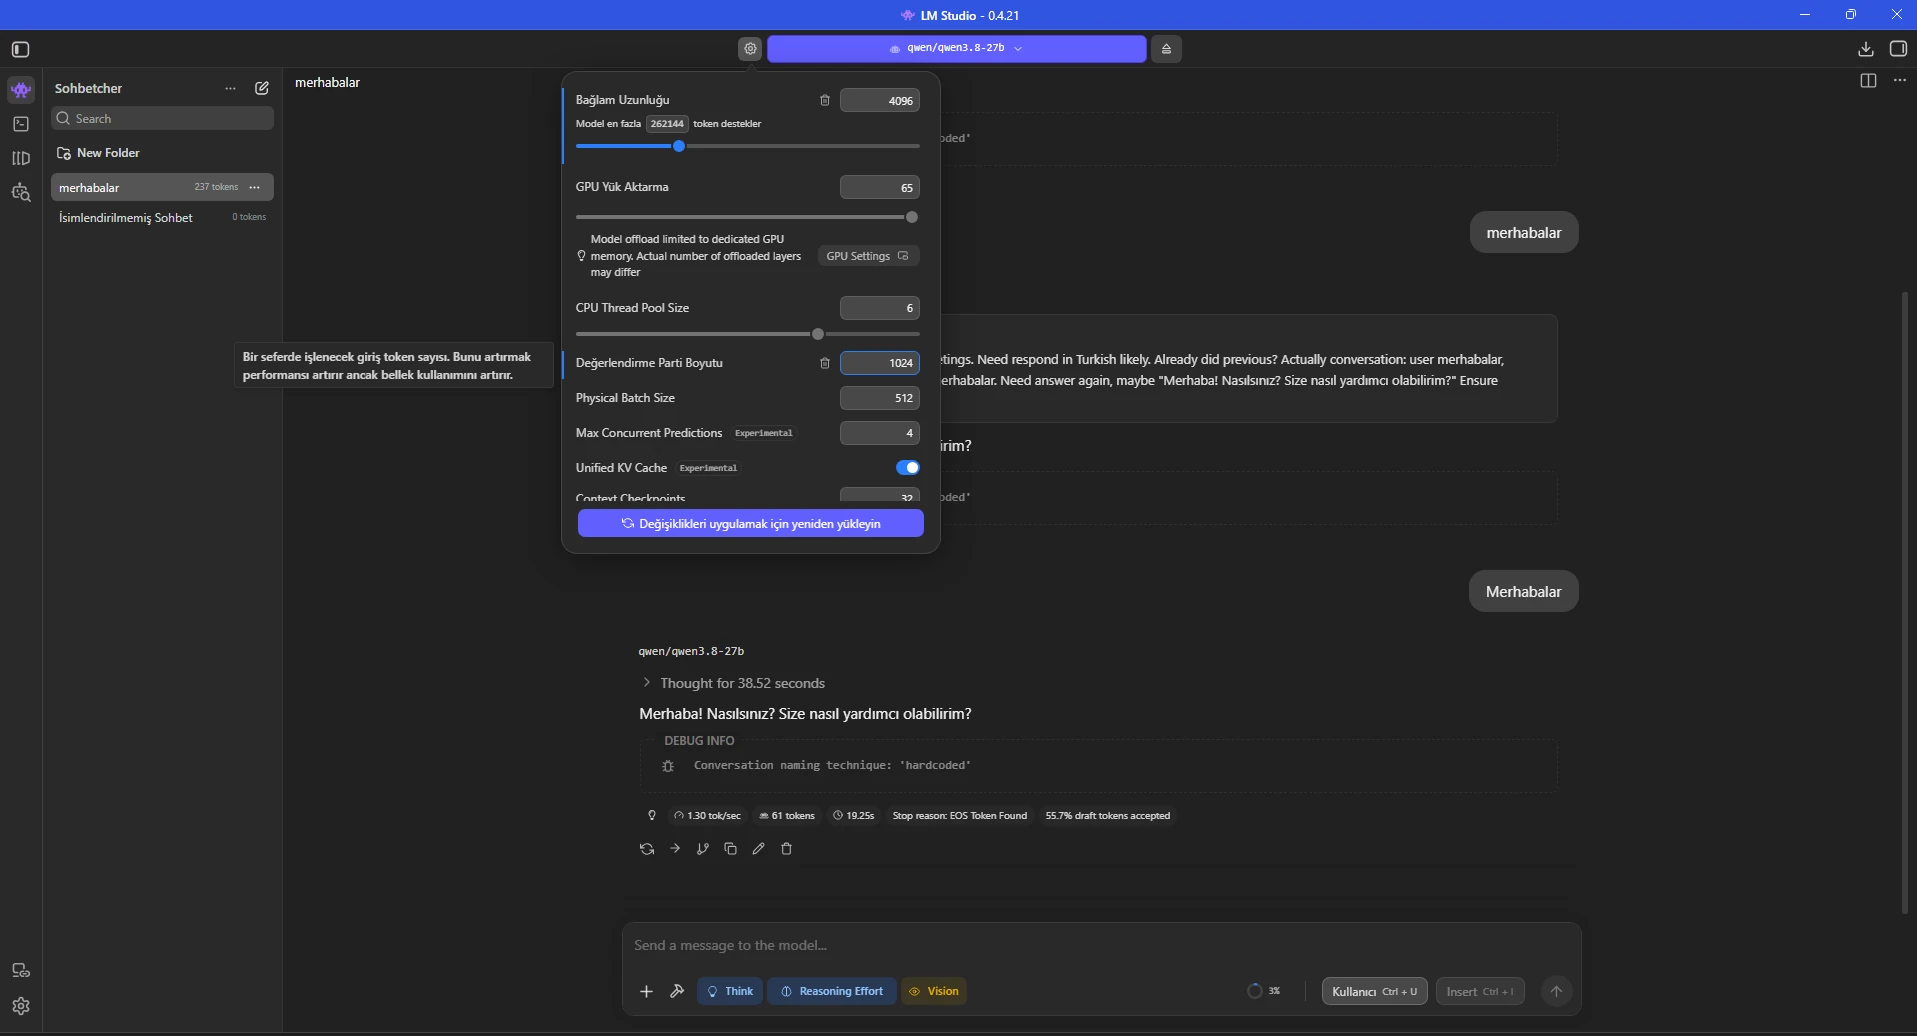
Task: Open the chat more options dots at top right
Action: [1900, 81]
